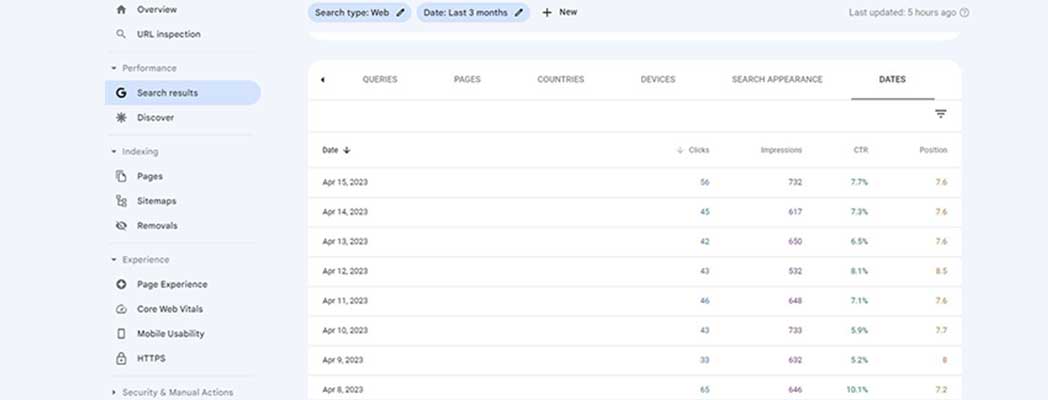Click the Mobile Usability phone icon
This screenshot has width=1048, height=400.
pyautogui.click(x=121, y=334)
